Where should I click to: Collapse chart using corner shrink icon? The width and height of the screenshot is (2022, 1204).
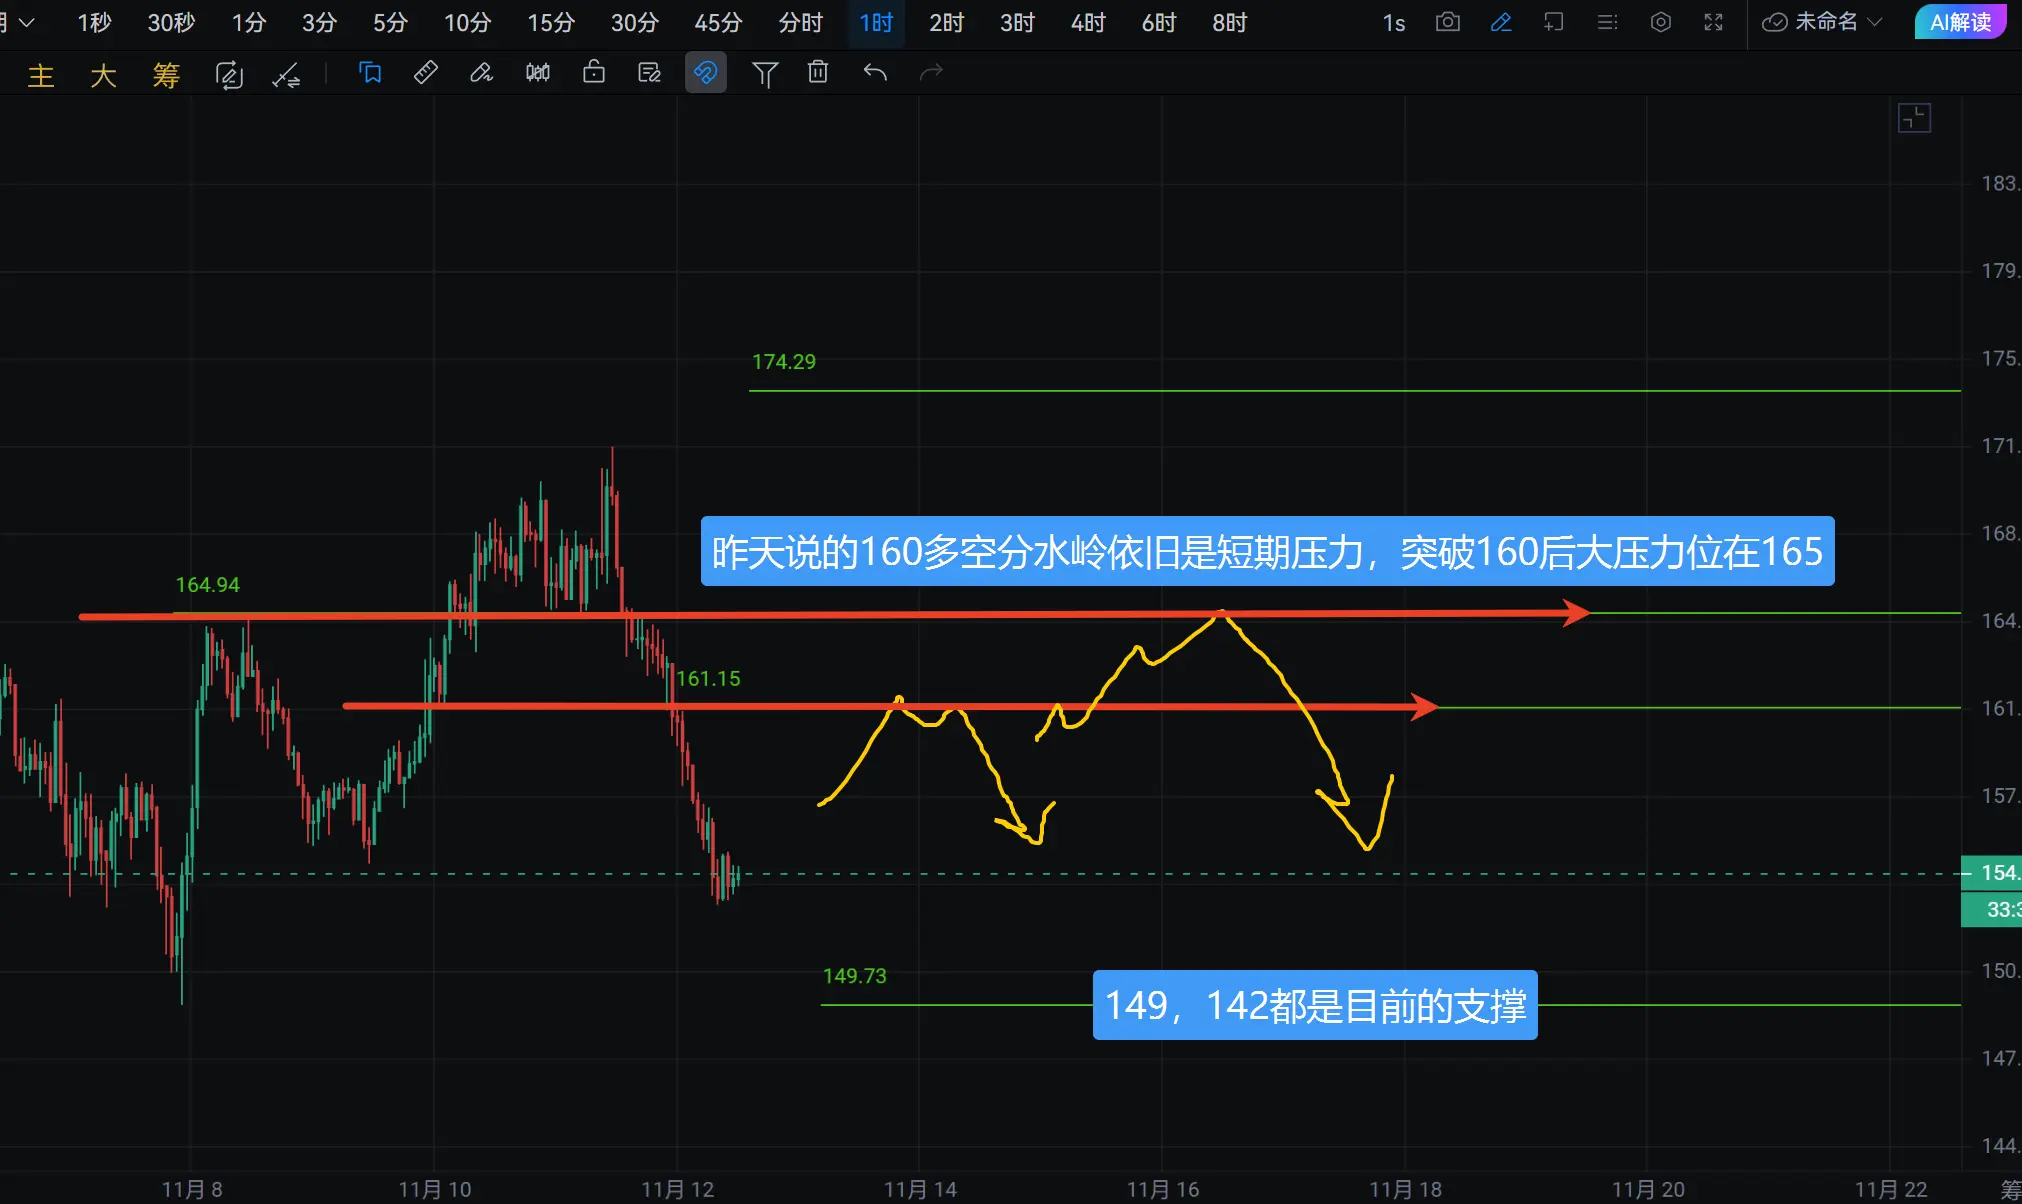point(1914,119)
